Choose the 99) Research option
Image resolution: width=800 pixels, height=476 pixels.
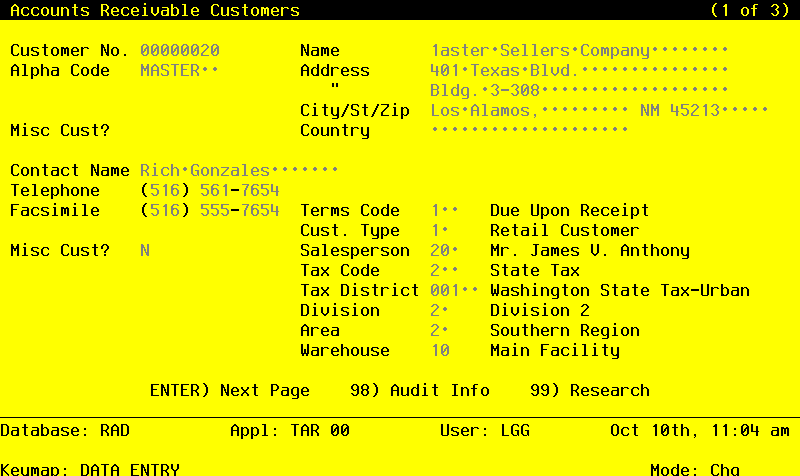pyautogui.click(x=590, y=390)
